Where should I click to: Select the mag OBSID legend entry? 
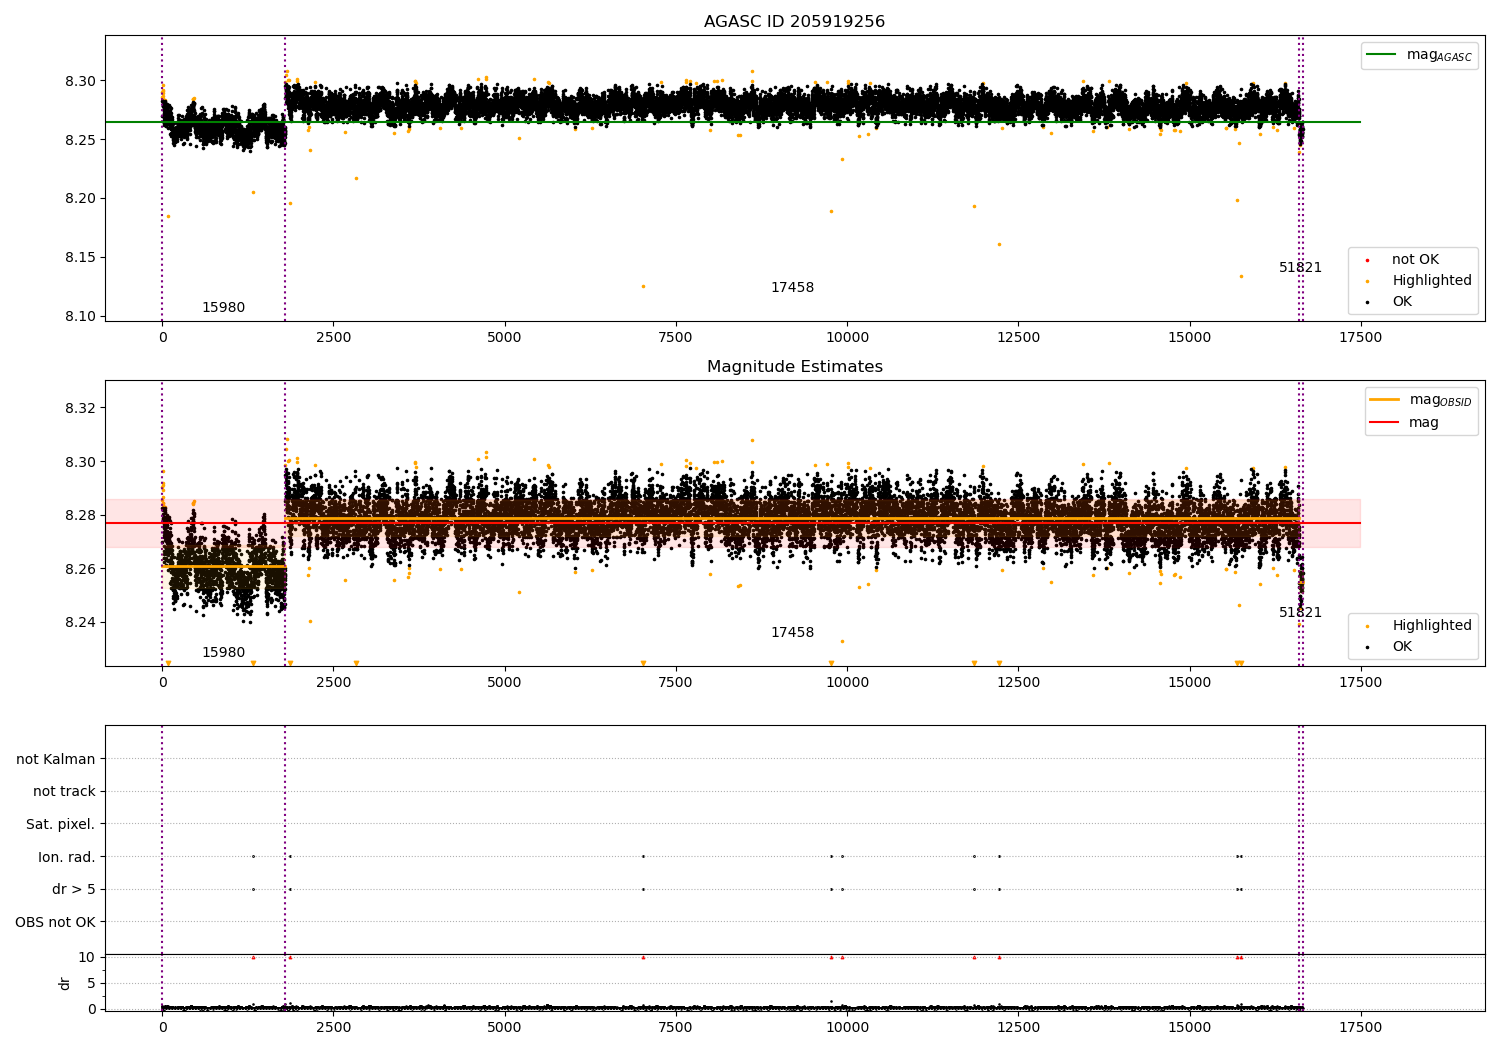tap(1420, 400)
